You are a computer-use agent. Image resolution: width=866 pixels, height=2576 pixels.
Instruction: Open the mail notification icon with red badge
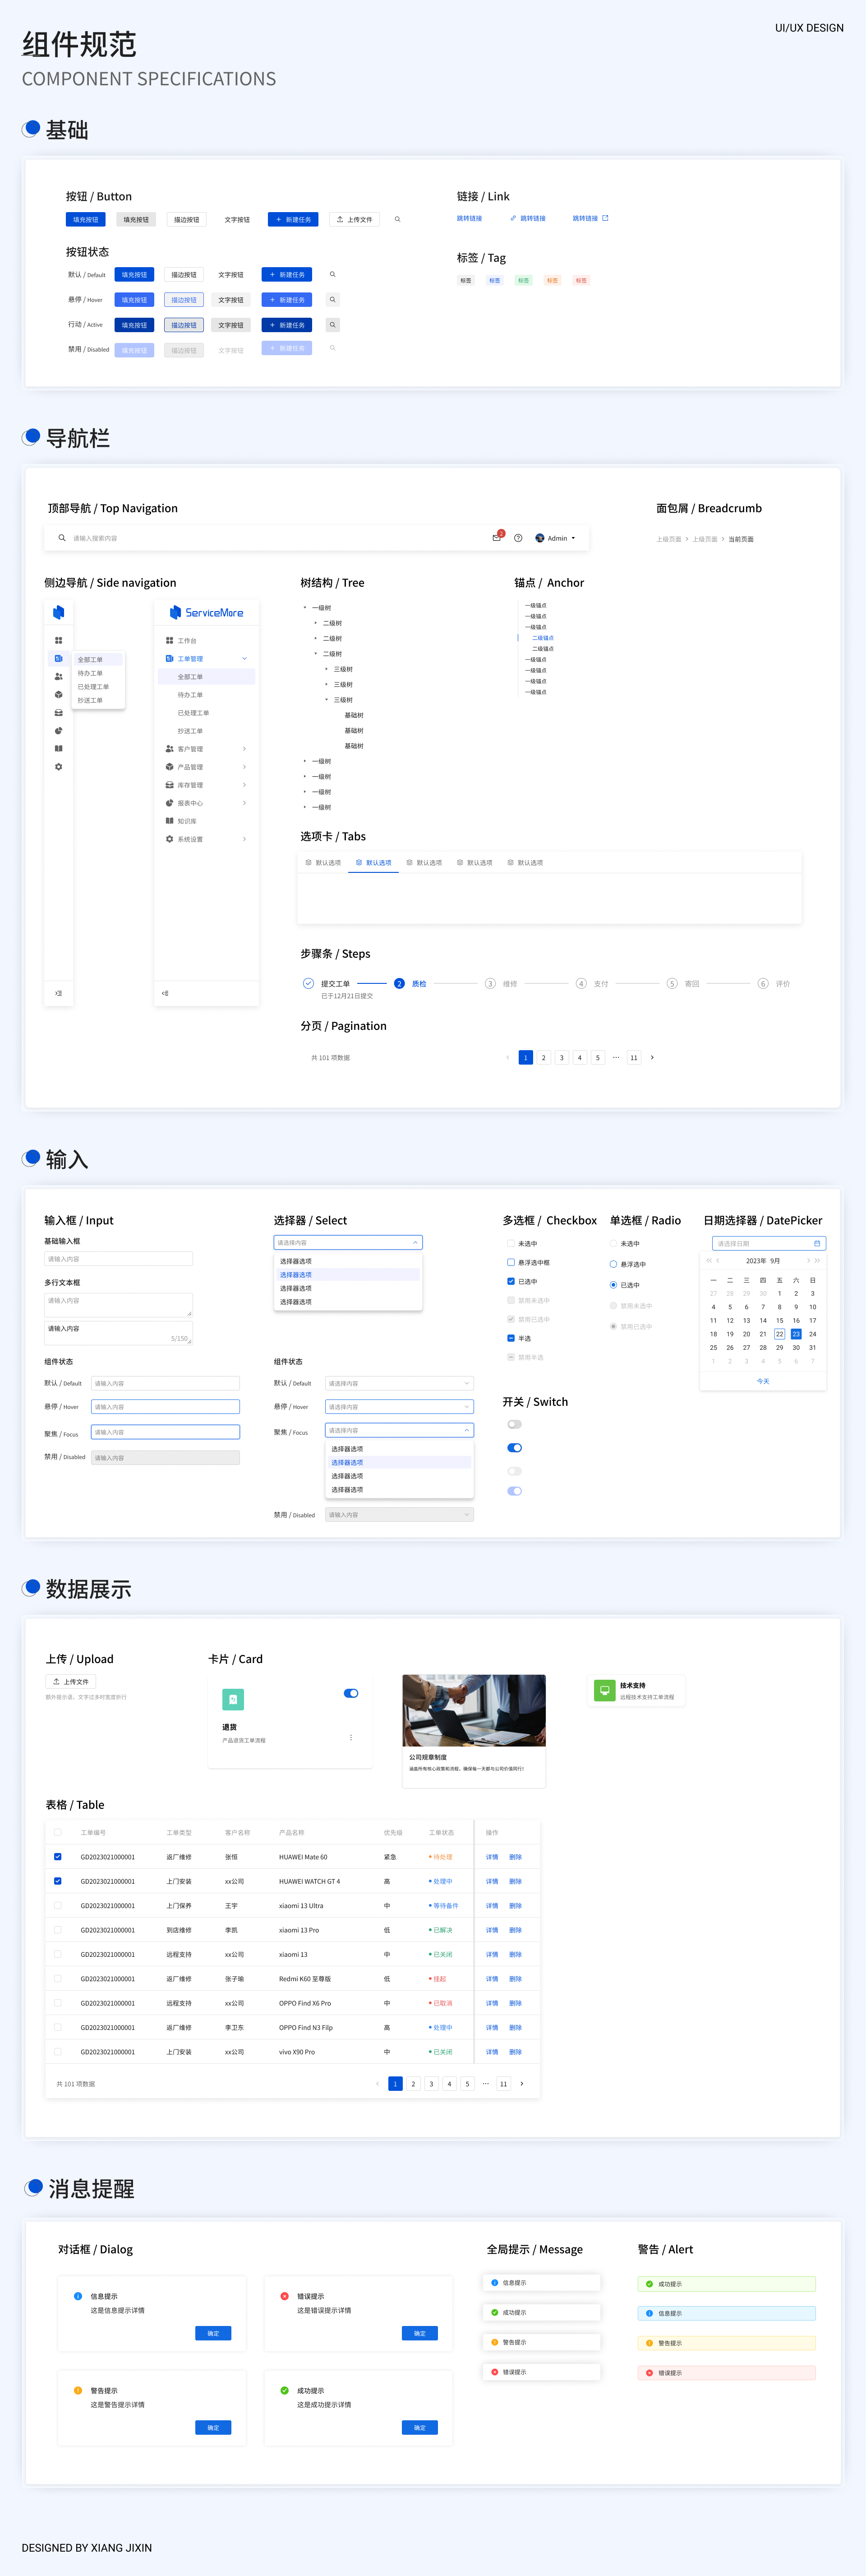(496, 538)
